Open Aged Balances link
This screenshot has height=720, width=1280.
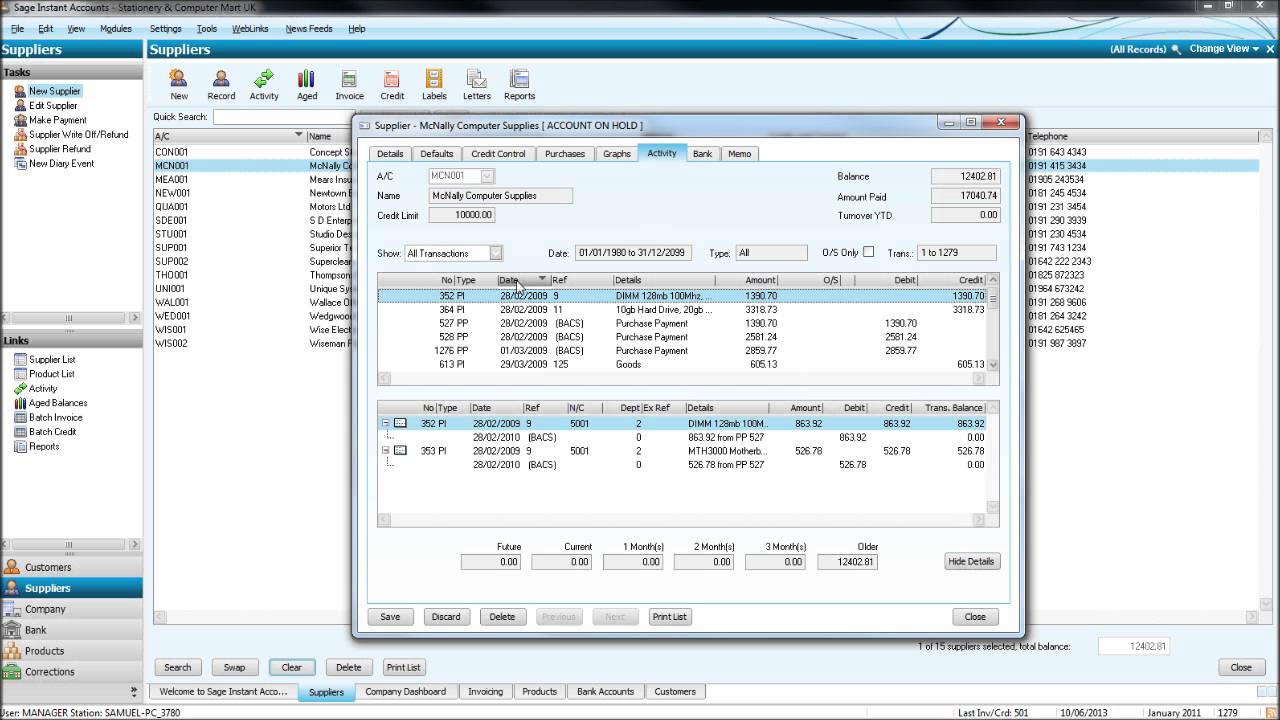click(58, 403)
